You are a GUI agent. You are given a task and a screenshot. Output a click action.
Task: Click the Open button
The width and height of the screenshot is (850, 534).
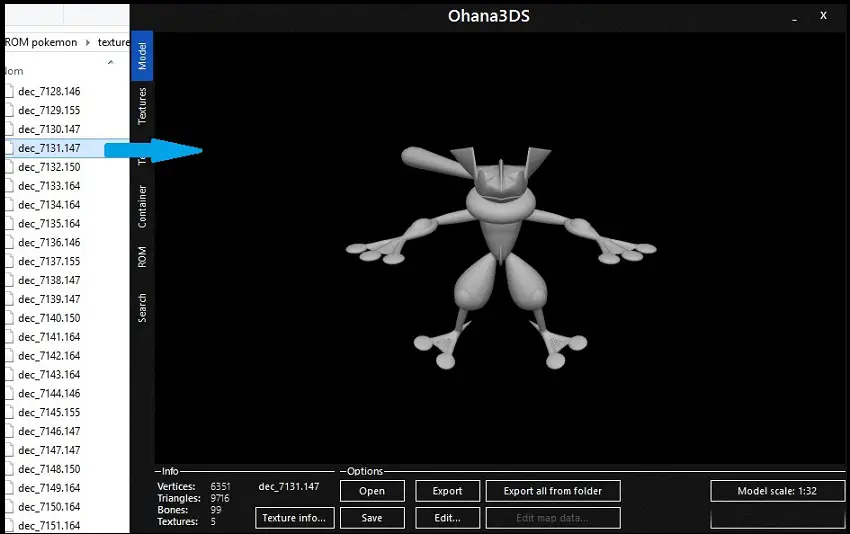click(x=372, y=491)
